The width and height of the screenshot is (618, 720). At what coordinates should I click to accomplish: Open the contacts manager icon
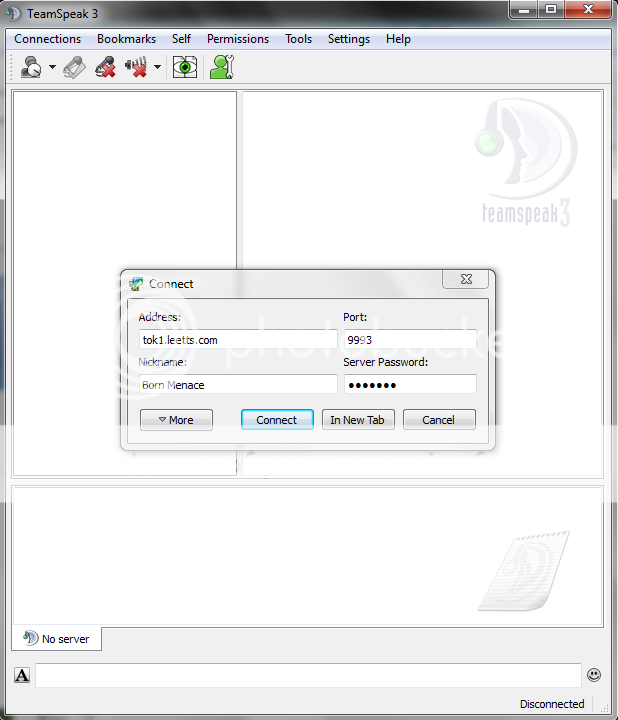point(221,68)
